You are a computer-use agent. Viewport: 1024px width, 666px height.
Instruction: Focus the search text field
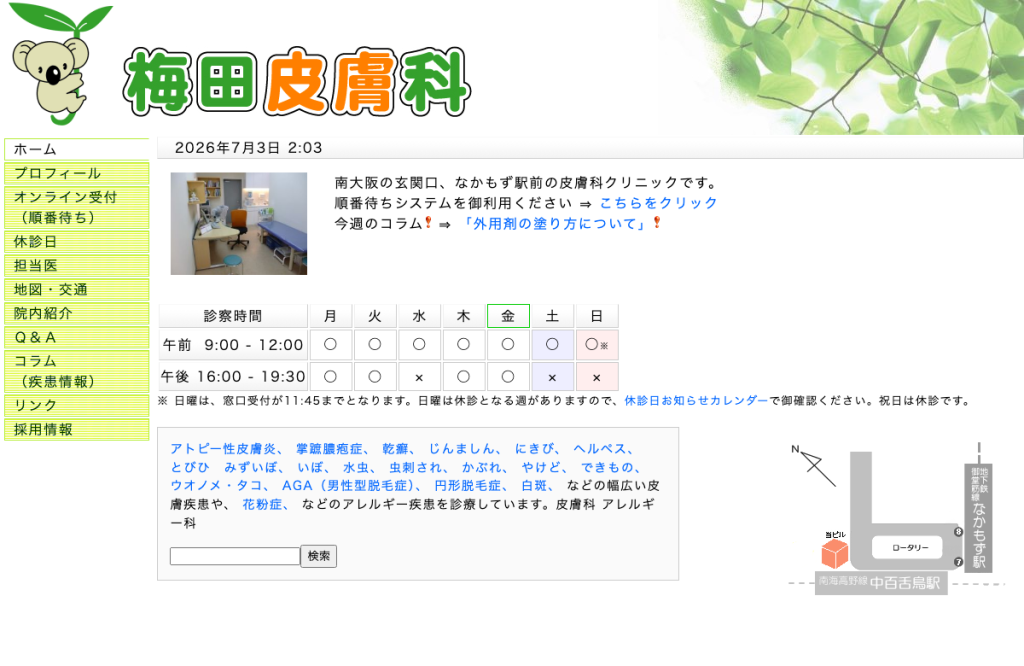234,556
